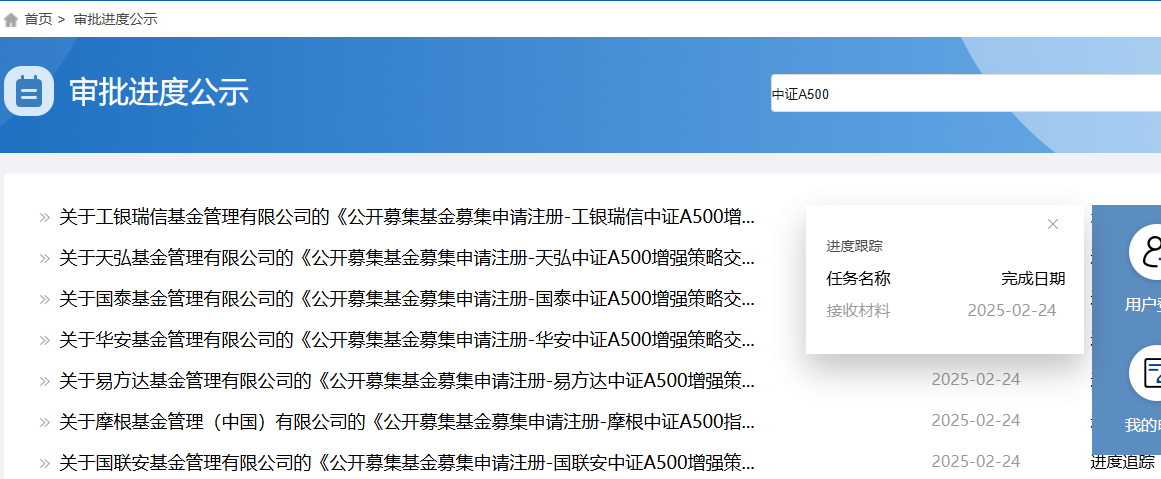Click the arrow bullet before 国泰基金 row

44,300
